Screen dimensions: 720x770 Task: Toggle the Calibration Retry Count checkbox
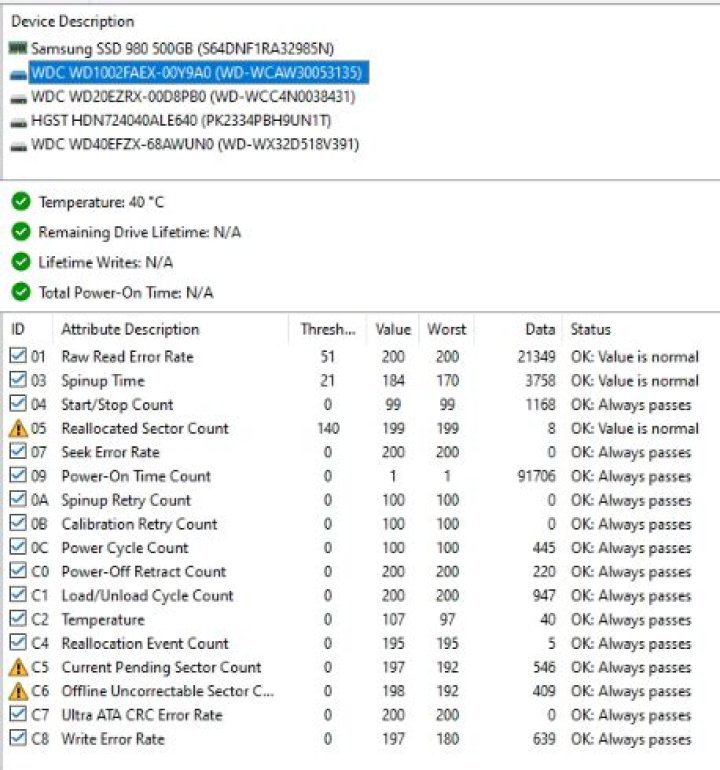pyautogui.click(x=18, y=523)
